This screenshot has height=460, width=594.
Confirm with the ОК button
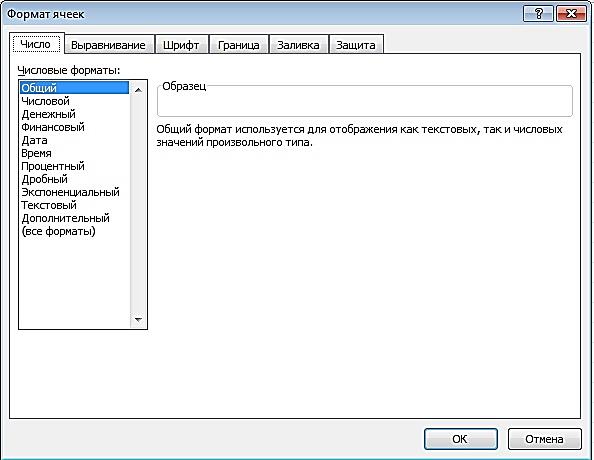461,439
